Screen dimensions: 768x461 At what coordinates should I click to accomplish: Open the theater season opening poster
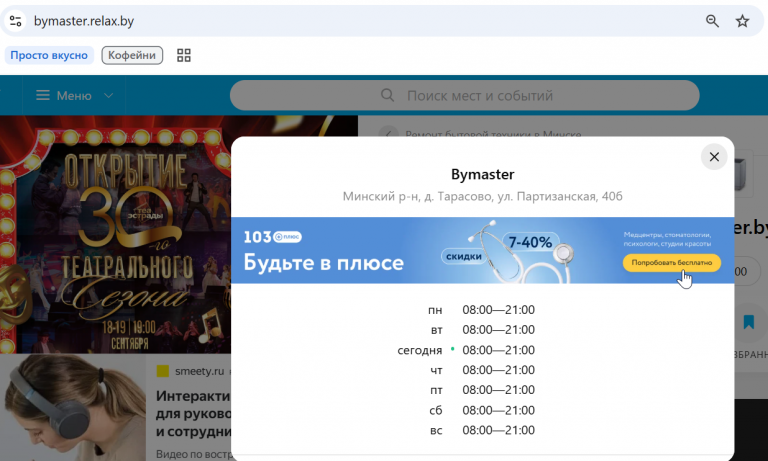click(115, 234)
